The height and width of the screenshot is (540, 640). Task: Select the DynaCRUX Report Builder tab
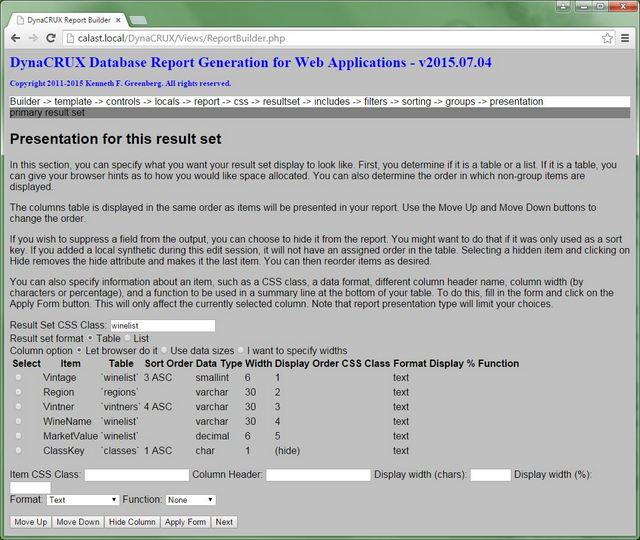click(69, 20)
